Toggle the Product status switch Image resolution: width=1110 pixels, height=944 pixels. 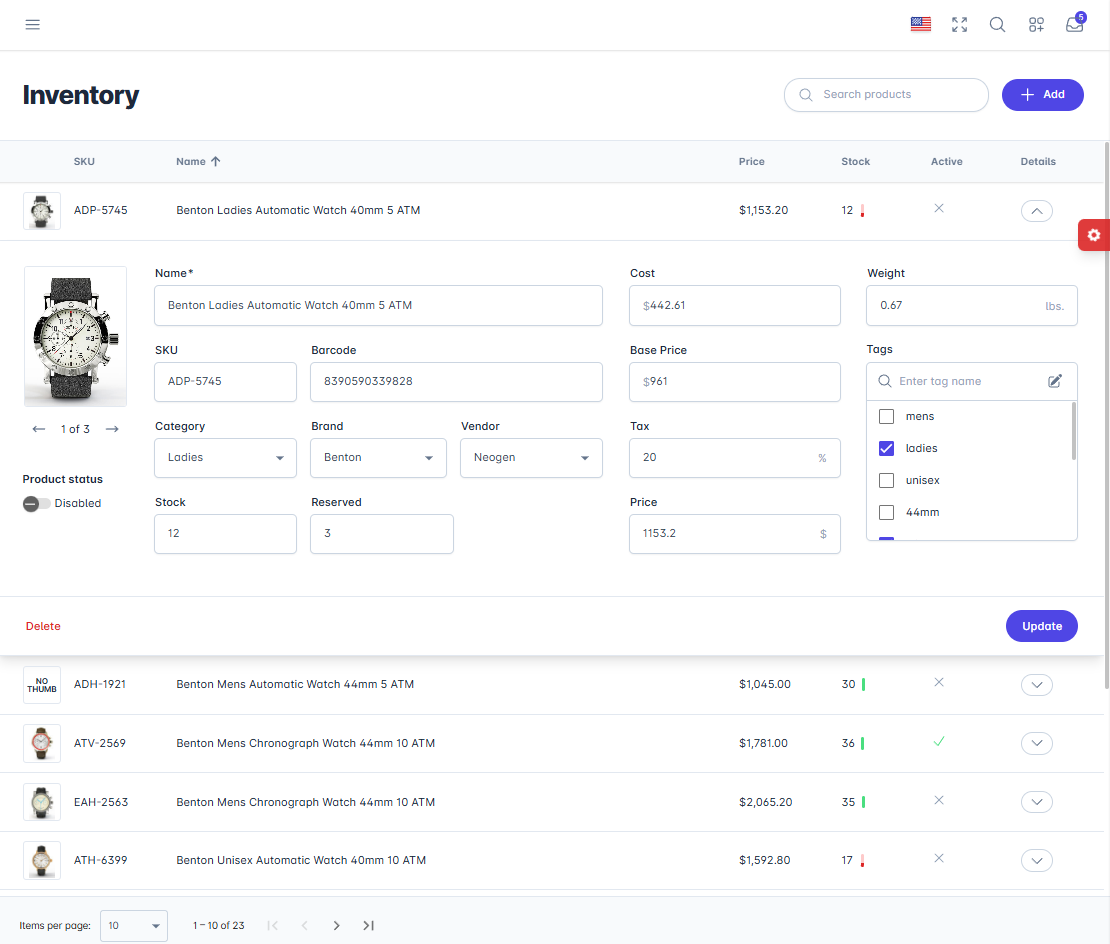coord(37,504)
